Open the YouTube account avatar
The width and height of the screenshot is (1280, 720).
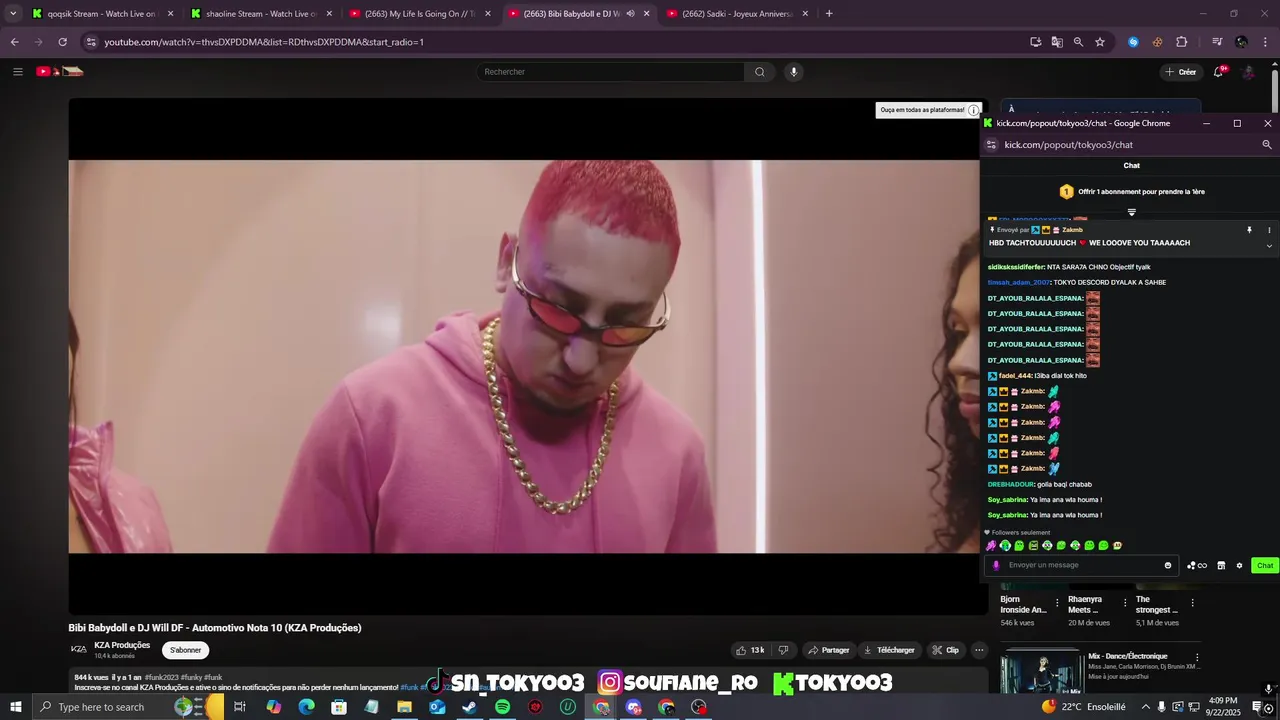pos(1248,72)
